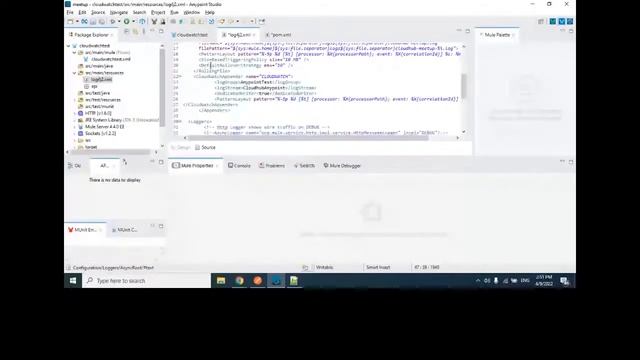Screen dimensions: 640x360
Task: Open the Help menu
Action: click(x=210, y=13)
